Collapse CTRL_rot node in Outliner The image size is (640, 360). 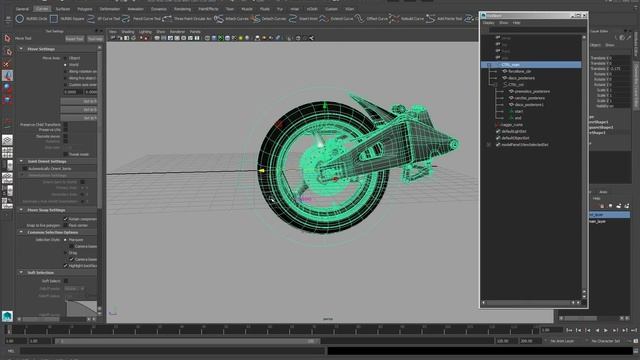pos(496,84)
